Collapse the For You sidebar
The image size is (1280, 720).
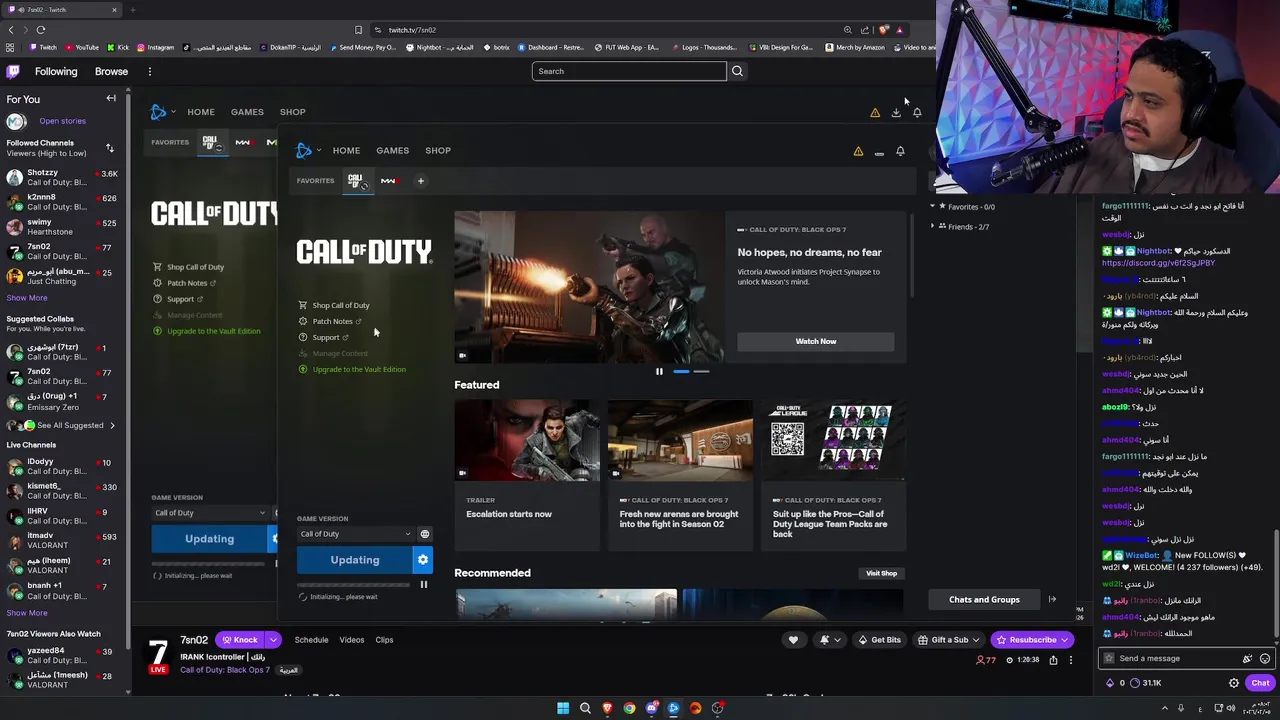(111, 99)
